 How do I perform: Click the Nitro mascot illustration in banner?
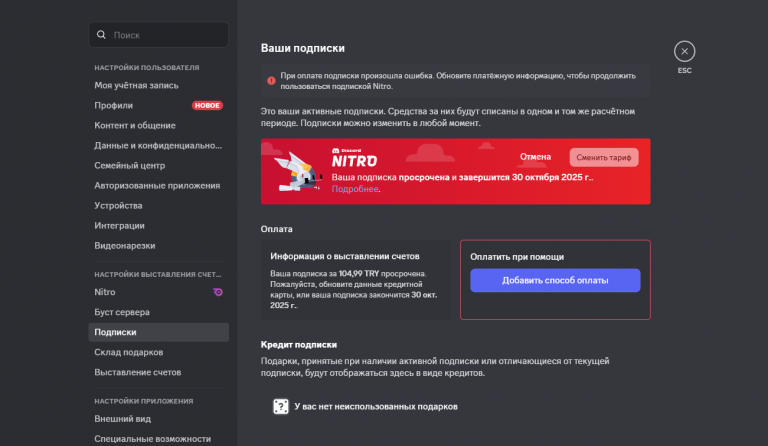click(298, 171)
